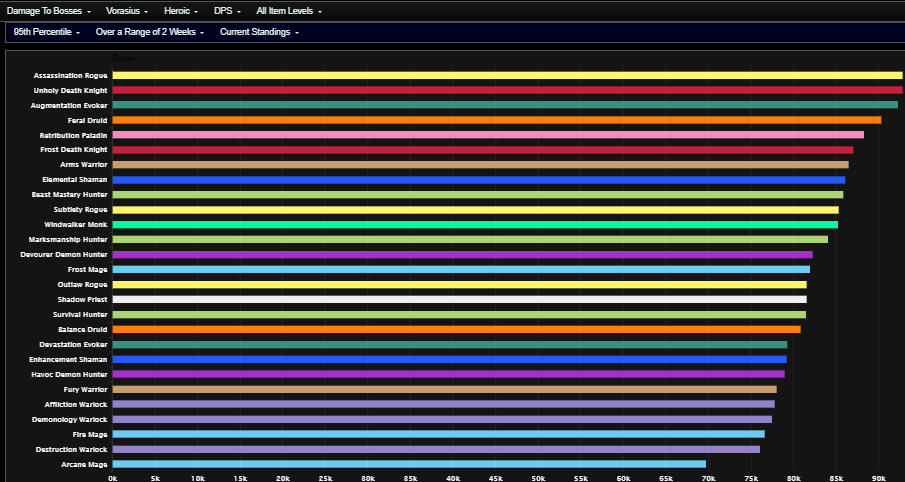Viewport: 905px width, 482px height.
Task: Select the Retribution Paladin pink bar
Action: (488, 135)
